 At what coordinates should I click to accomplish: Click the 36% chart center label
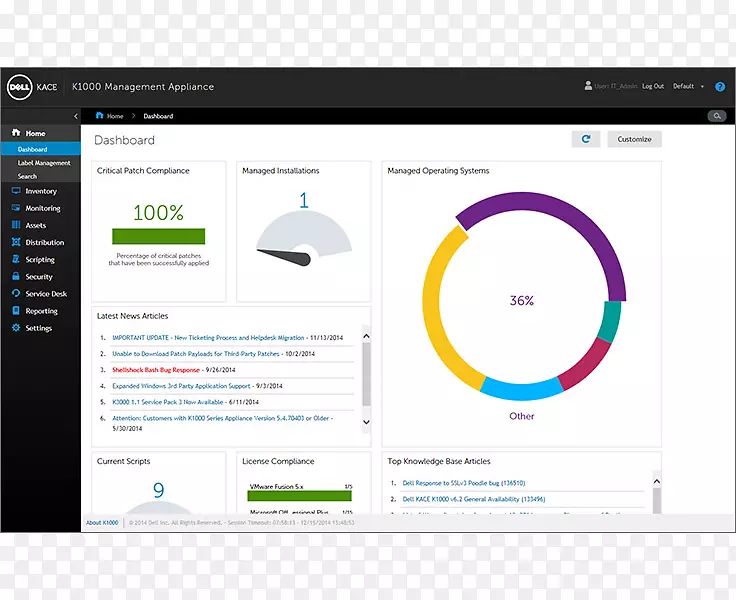coord(522,300)
